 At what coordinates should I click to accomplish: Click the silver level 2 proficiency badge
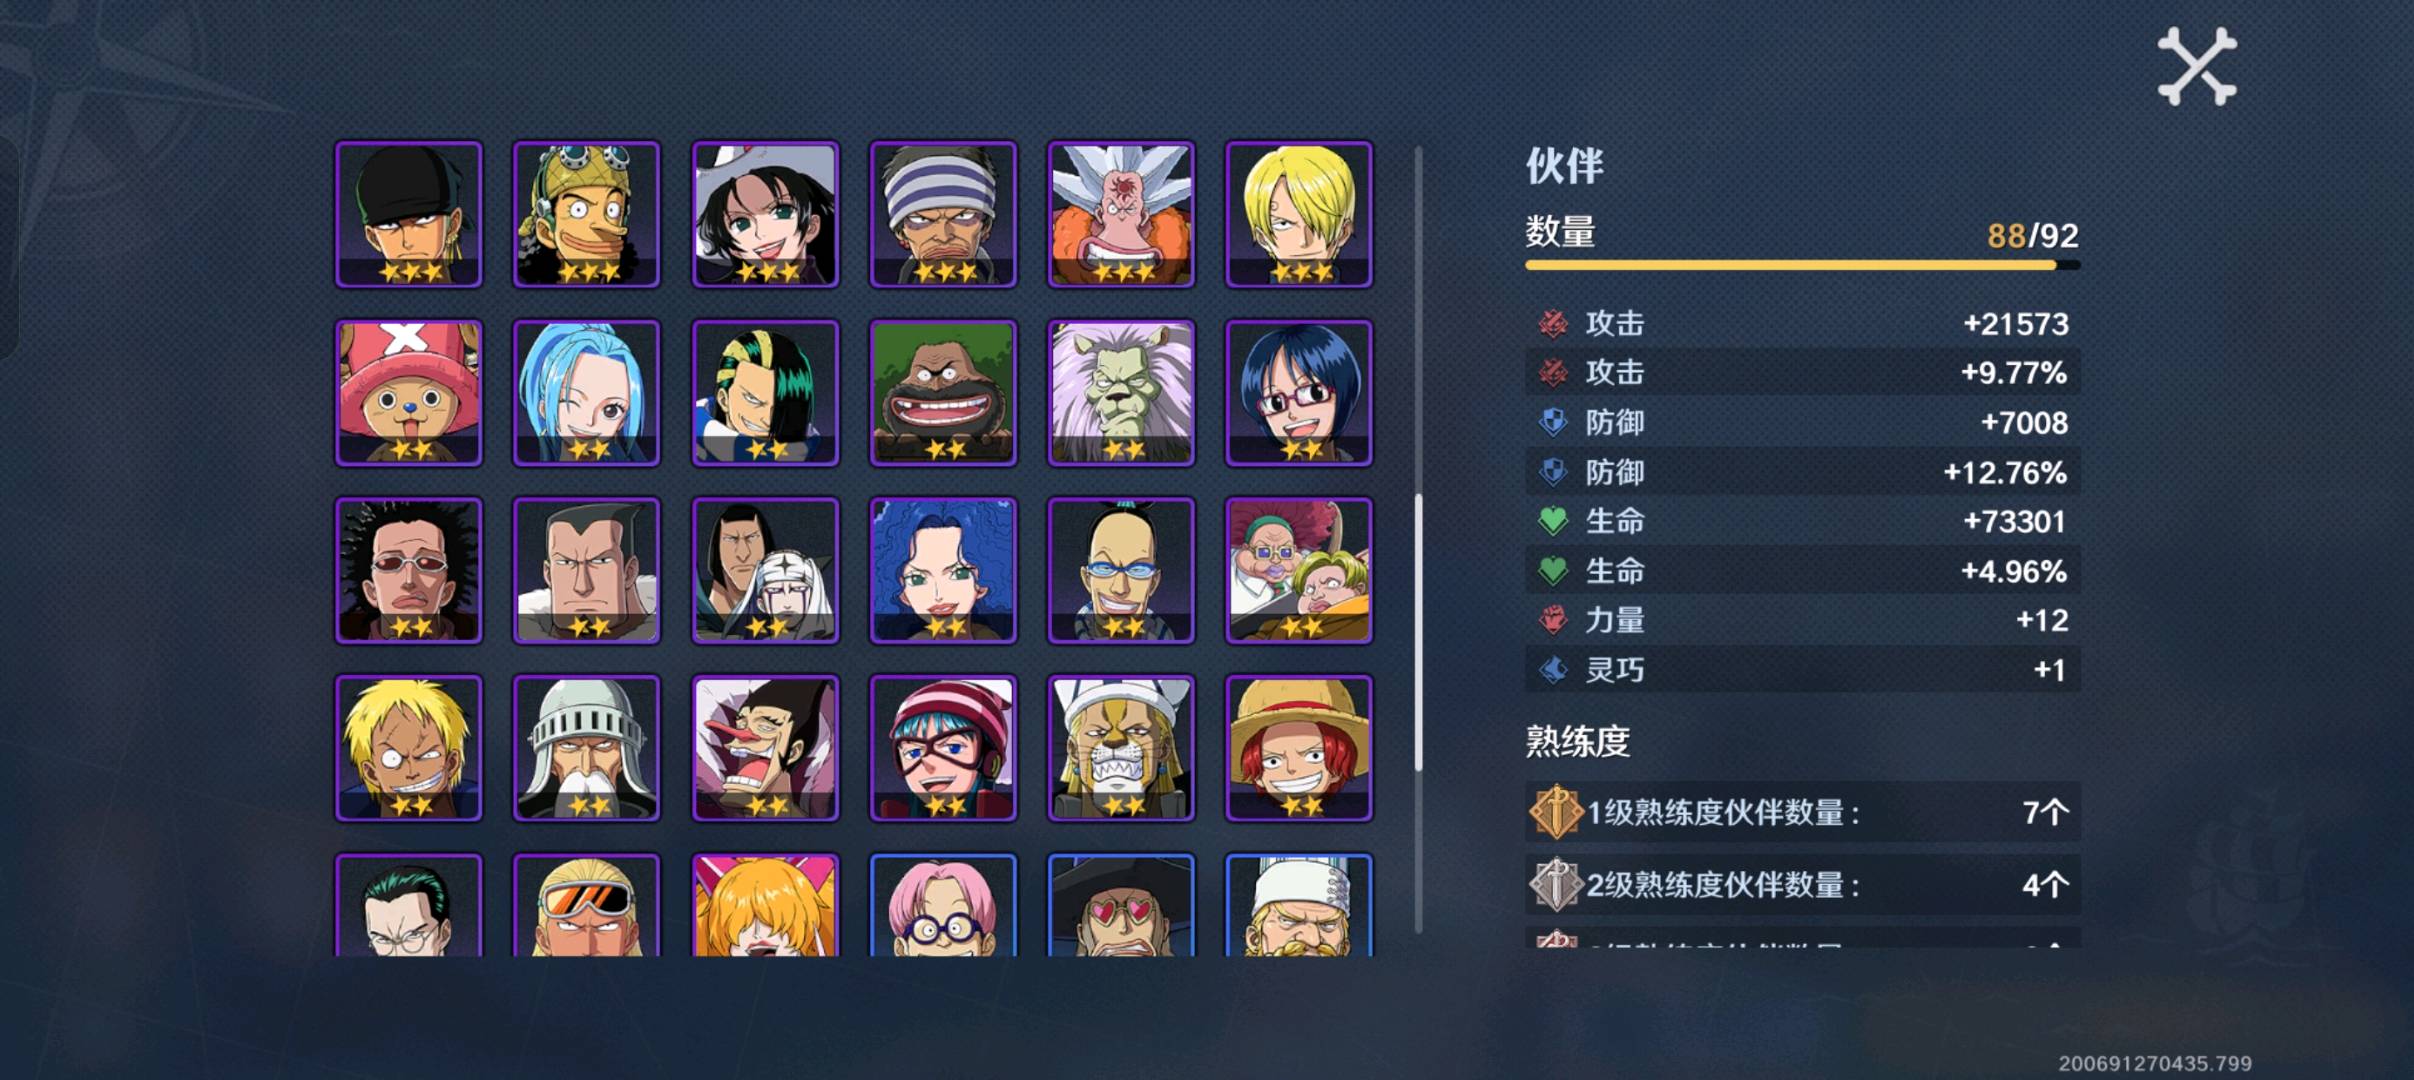pos(1556,884)
